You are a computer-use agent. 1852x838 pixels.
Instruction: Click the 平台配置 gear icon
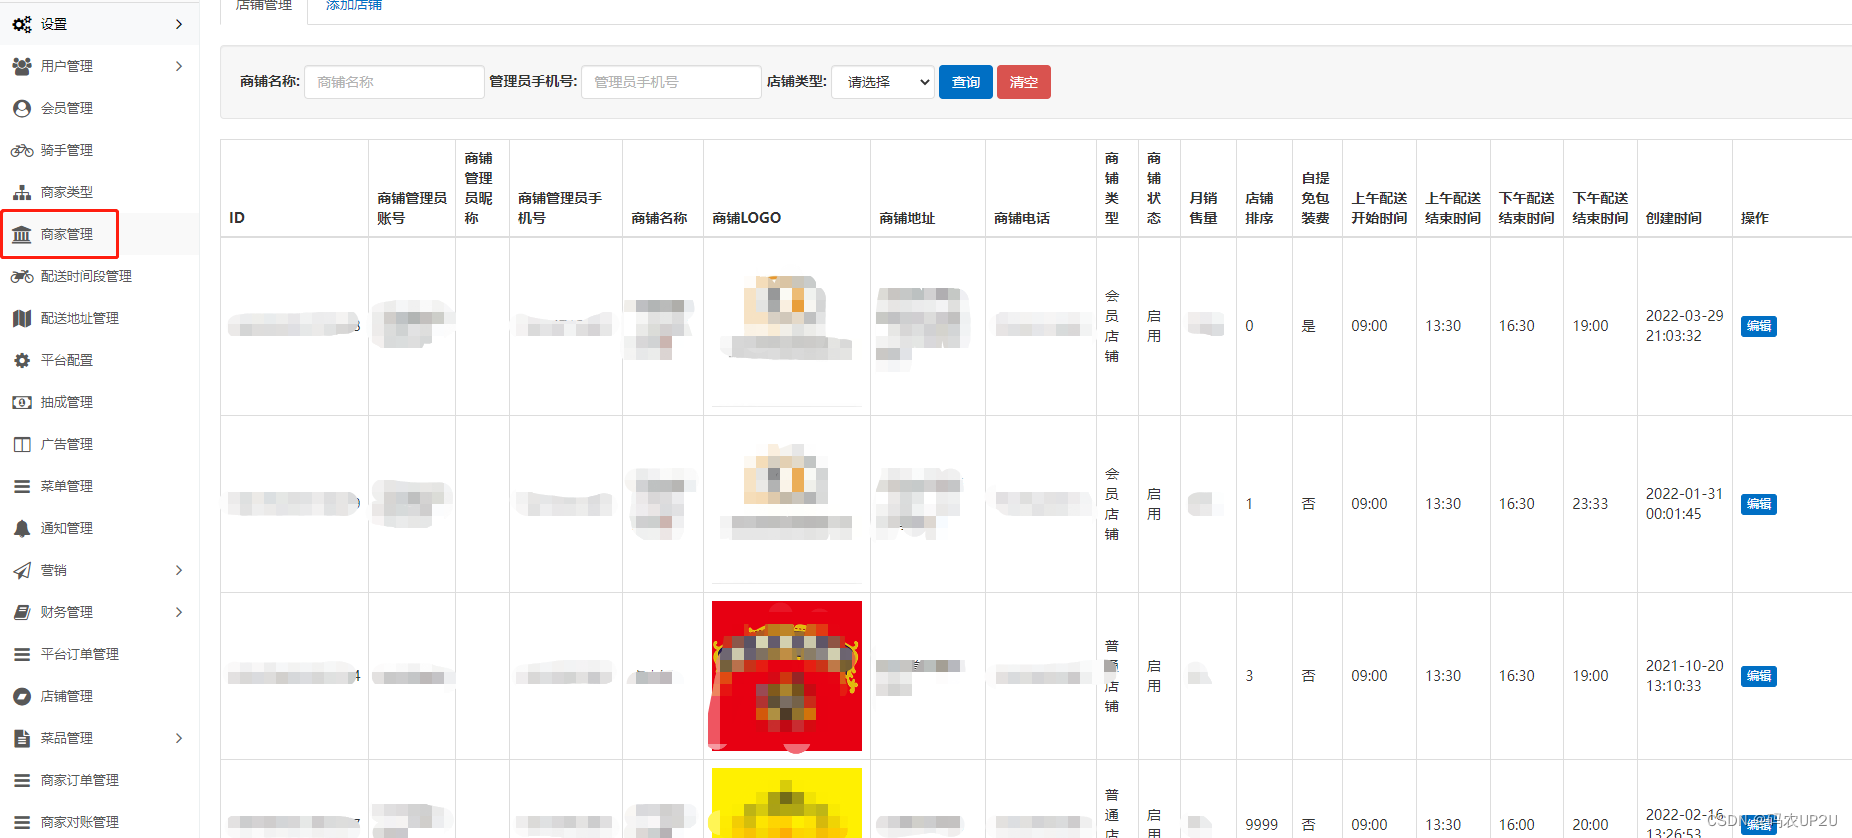click(x=22, y=360)
